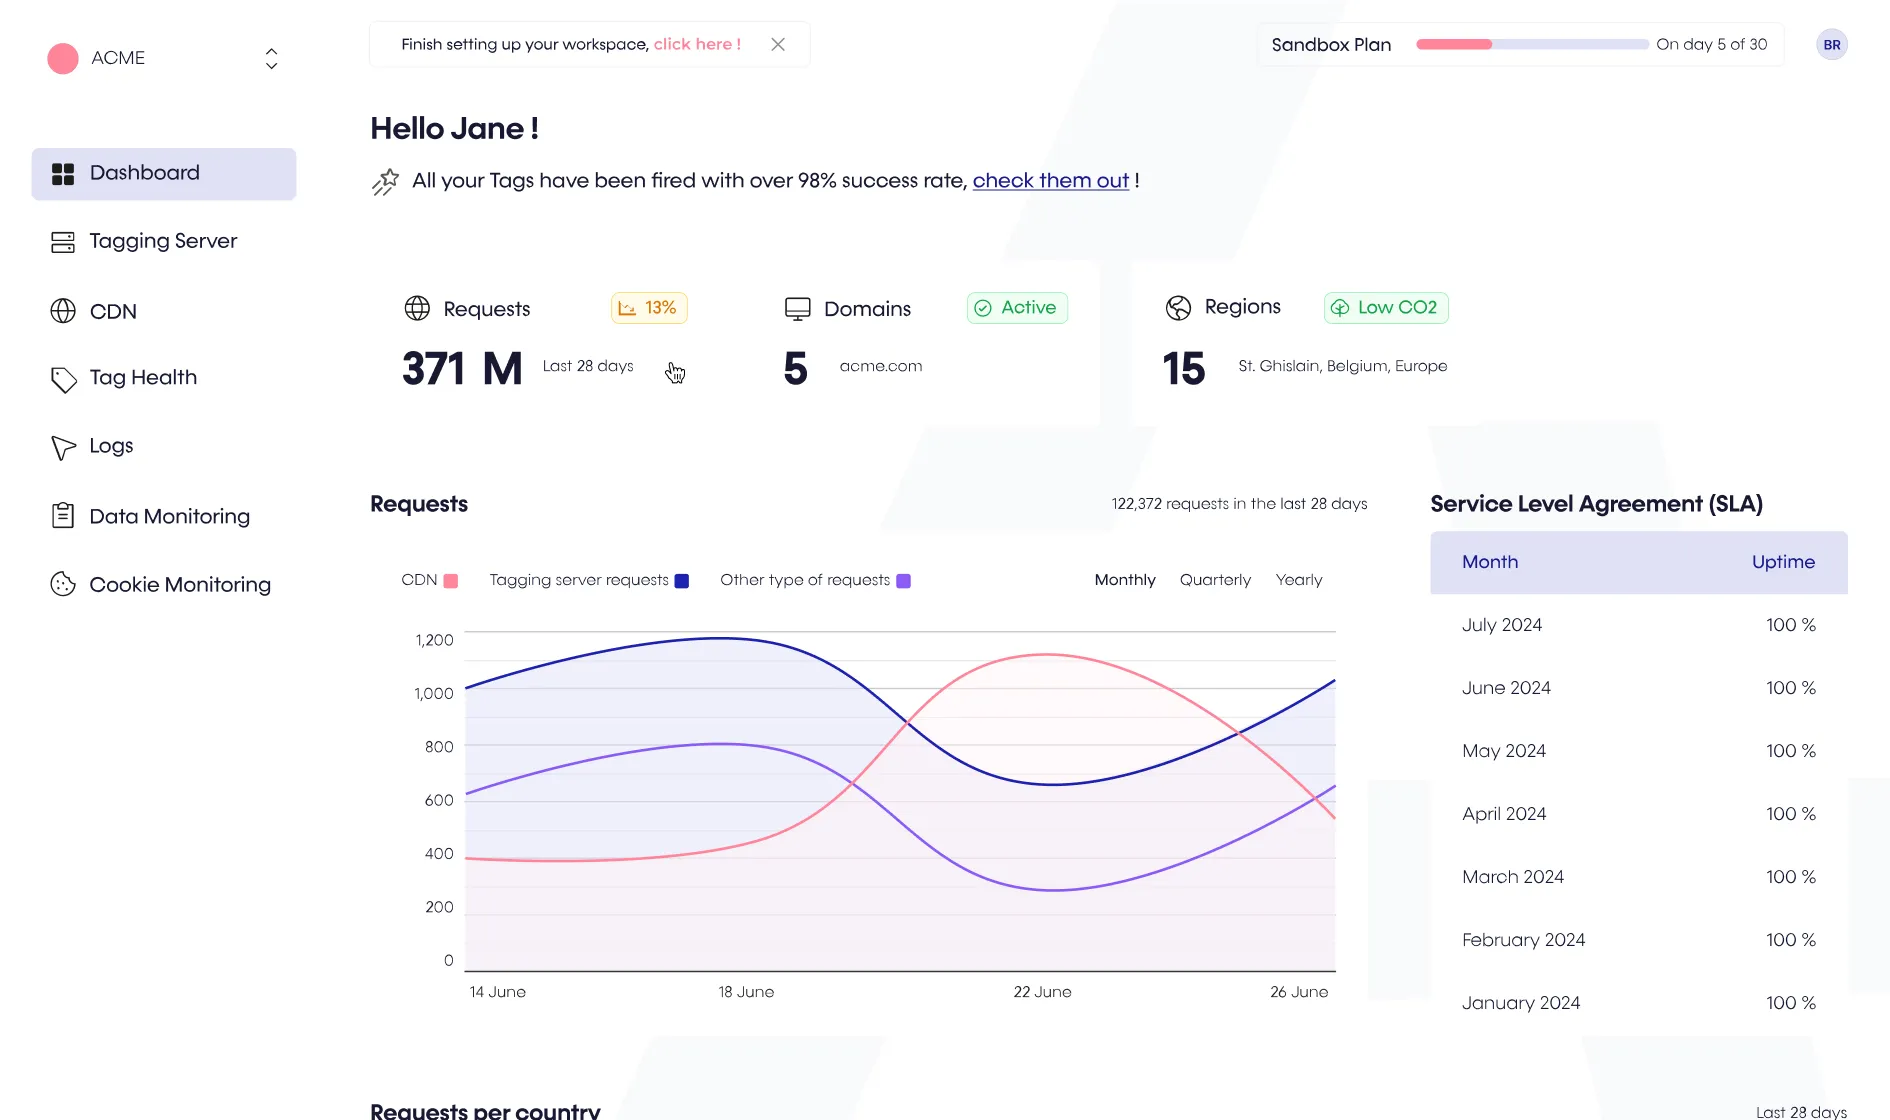Click the Dashboard grid icon in sidebar
Screen dimensions: 1890x1120
click(63, 174)
